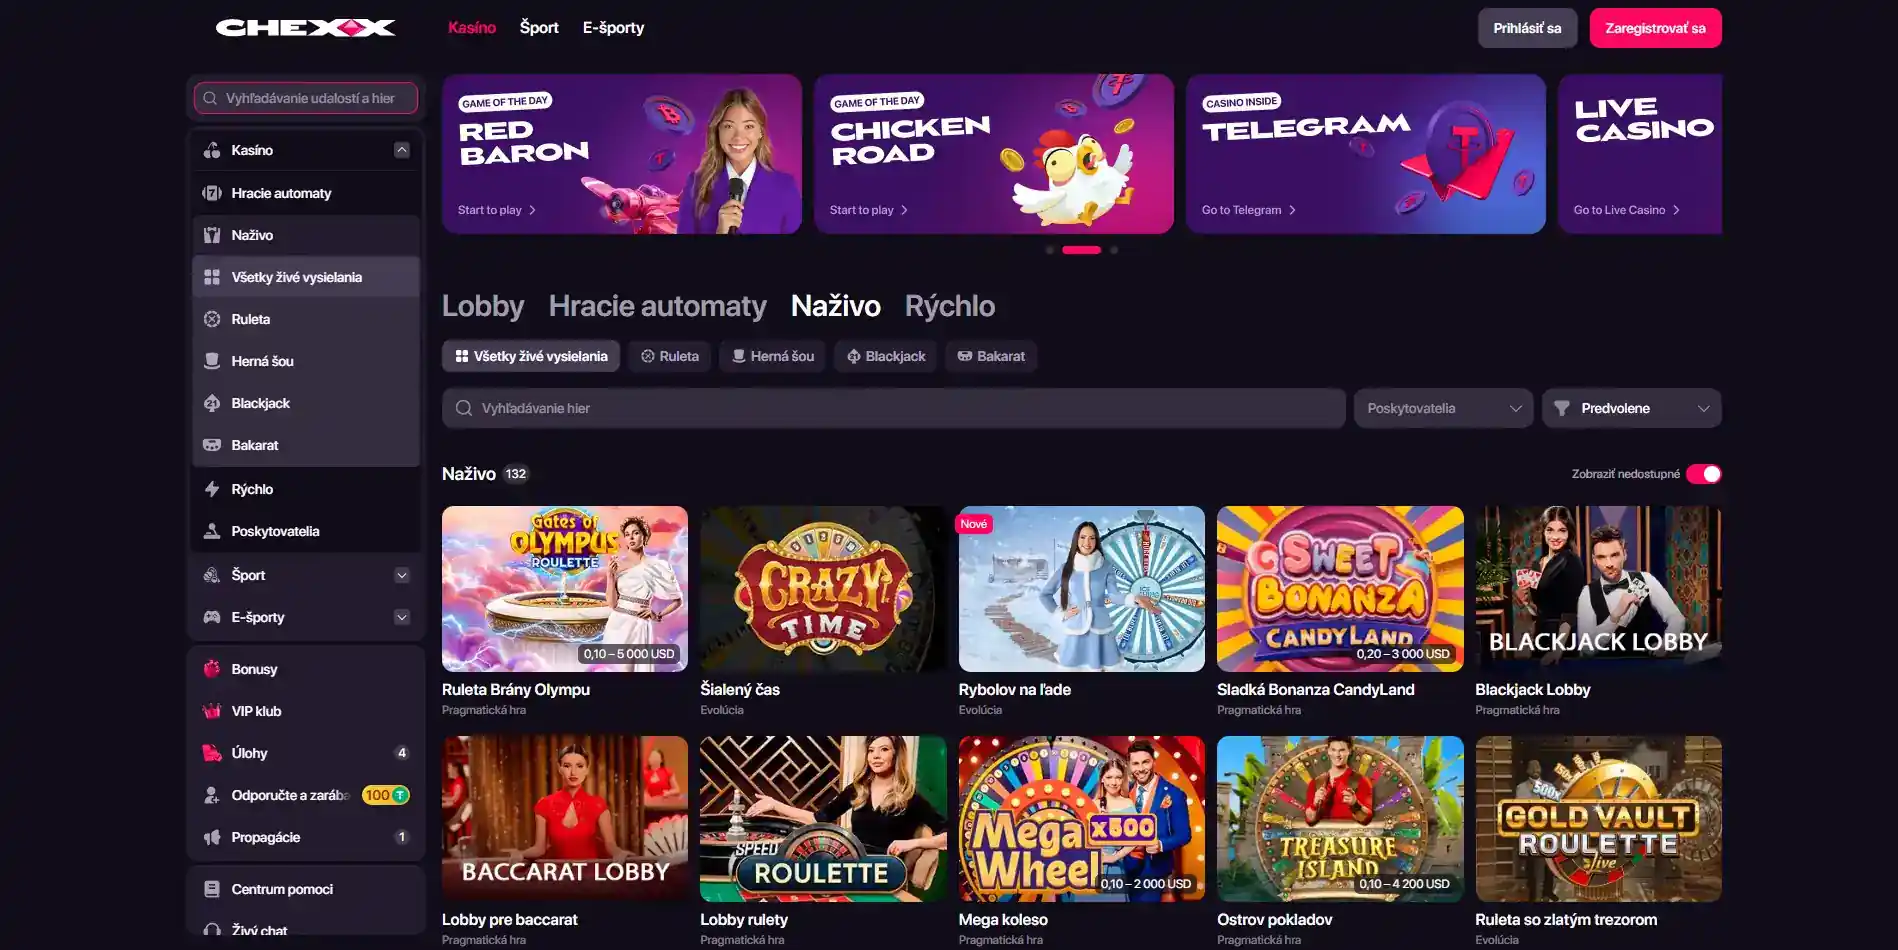Click the CHEXX logo
Viewport: 1898px width, 950px height.
pos(306,28)
